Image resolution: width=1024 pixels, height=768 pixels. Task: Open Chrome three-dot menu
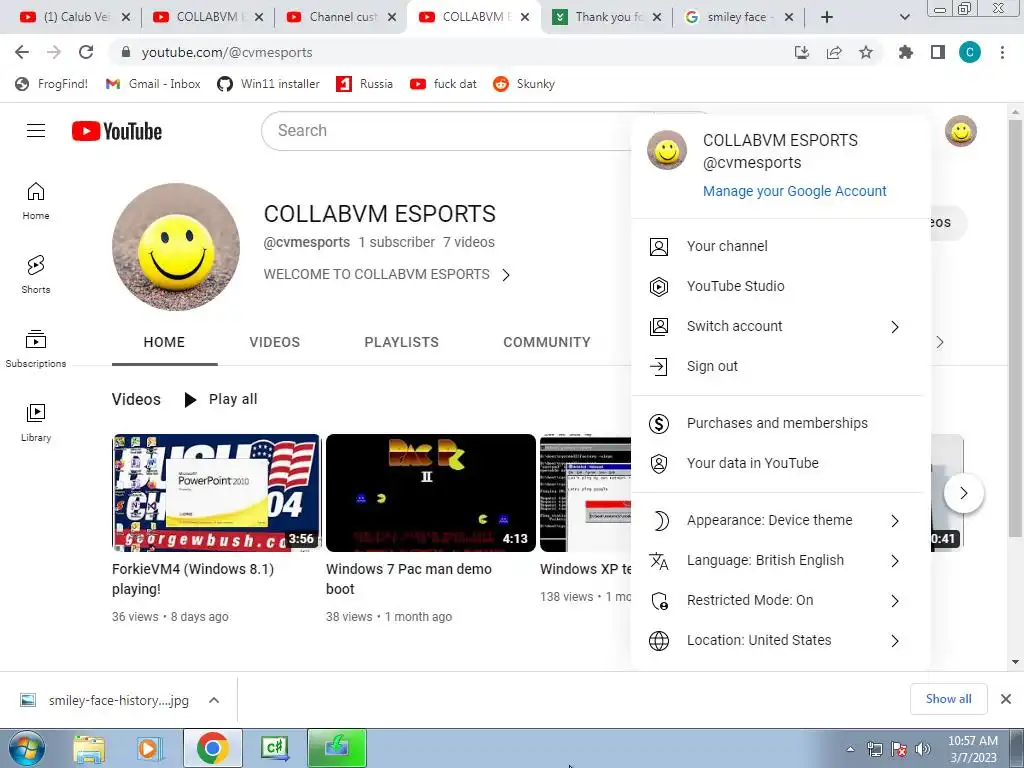coord(1002,52)
